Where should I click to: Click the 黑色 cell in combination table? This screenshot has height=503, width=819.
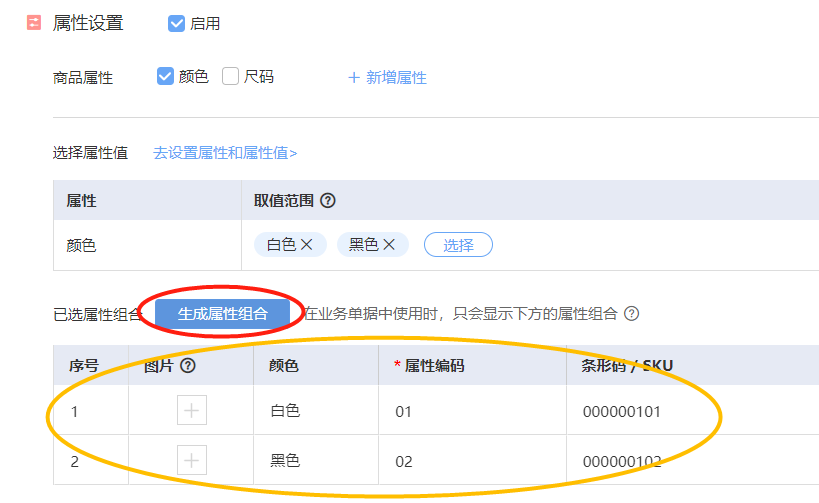click(x=316, y=460)
